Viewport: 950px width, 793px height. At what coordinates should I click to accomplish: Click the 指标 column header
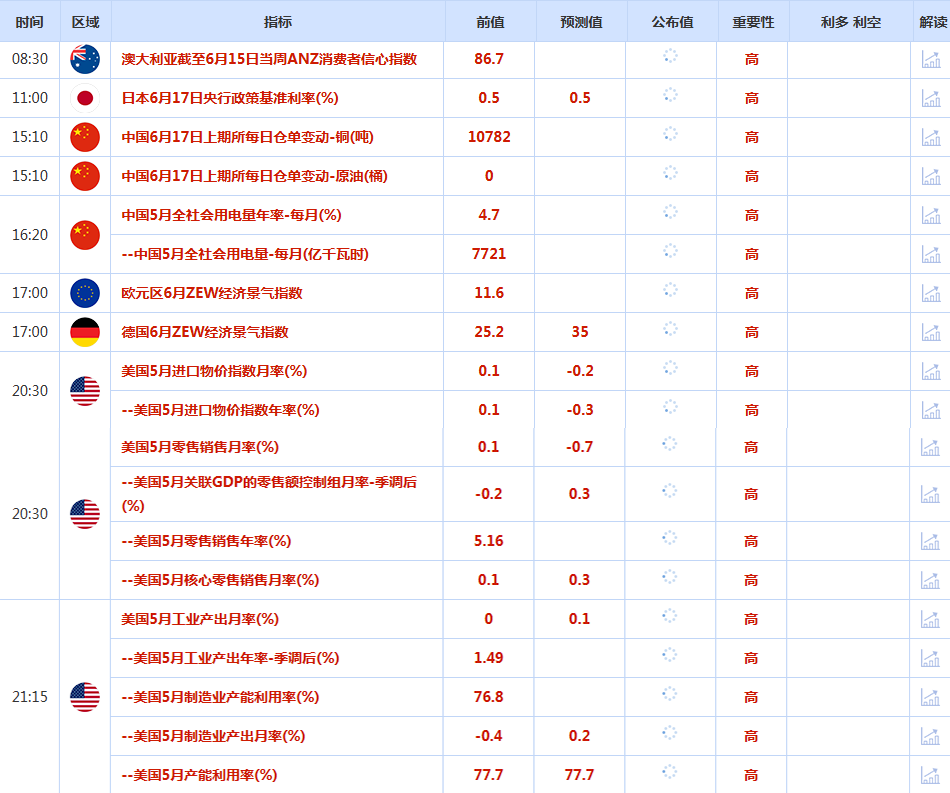click(x=278, y=22)
